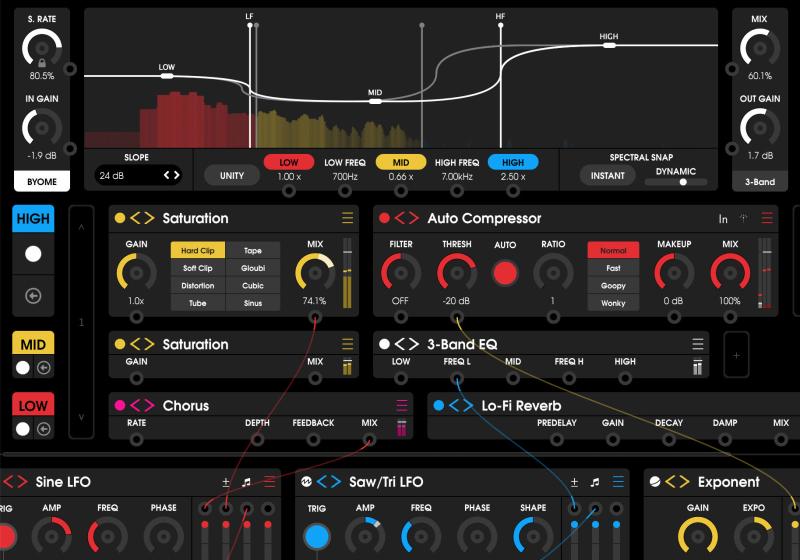Toggle the 3-Band EQ white power dot

pyautogui.click(x=385, y=344)
